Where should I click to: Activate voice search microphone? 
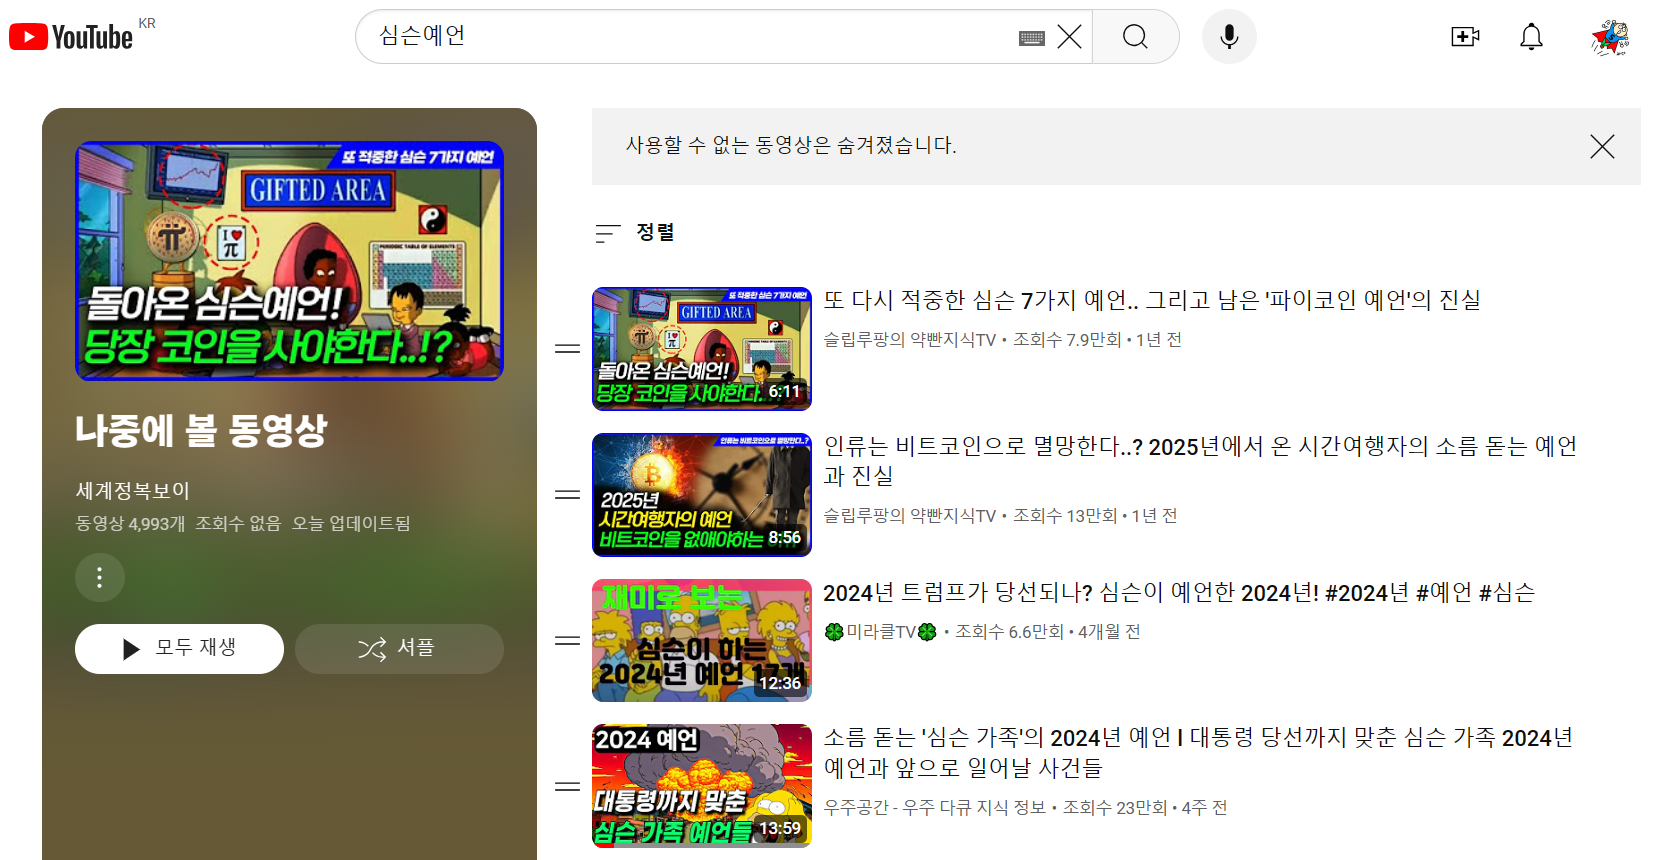(x=1229, y=37)
